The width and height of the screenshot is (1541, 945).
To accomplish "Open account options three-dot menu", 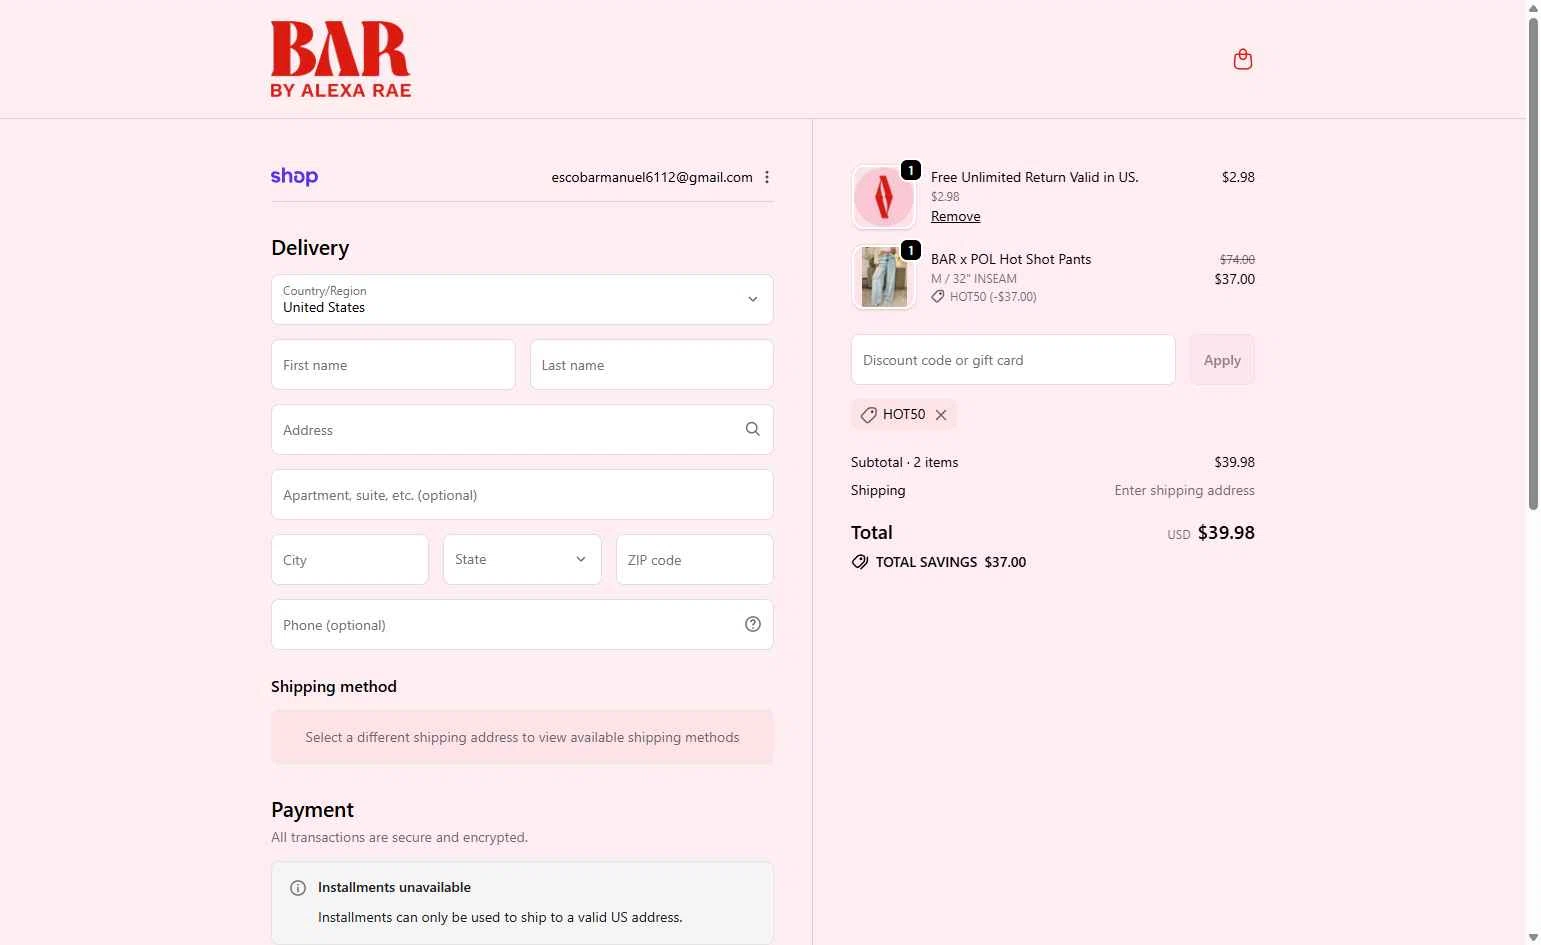I will [x=767, y=177].
